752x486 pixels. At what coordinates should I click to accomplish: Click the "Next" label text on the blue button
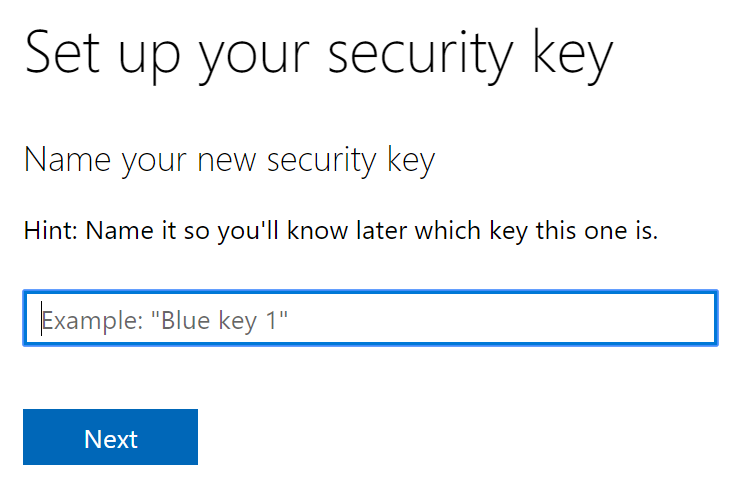coord(110,439)
